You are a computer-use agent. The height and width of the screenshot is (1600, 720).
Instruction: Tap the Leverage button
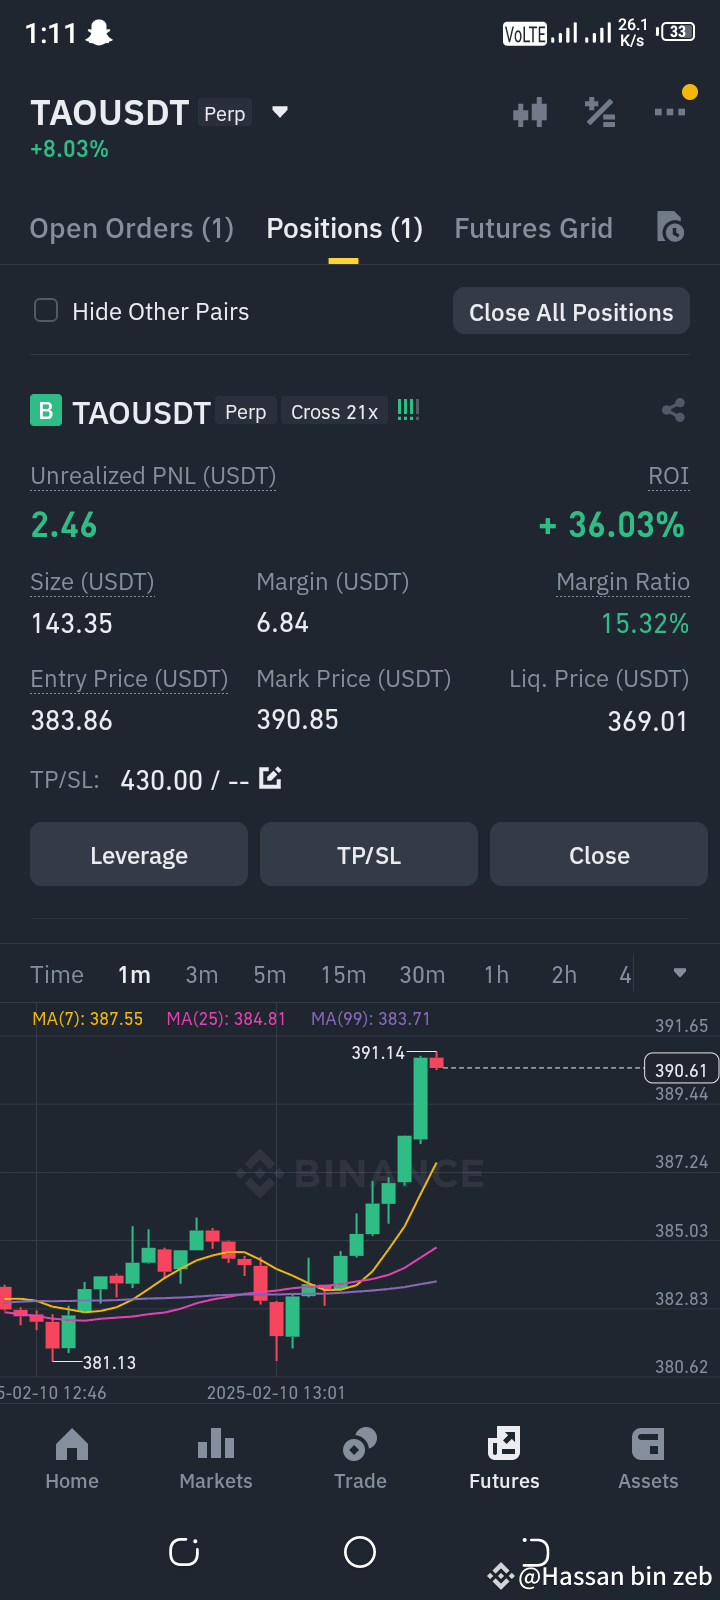tap(139, 855)
